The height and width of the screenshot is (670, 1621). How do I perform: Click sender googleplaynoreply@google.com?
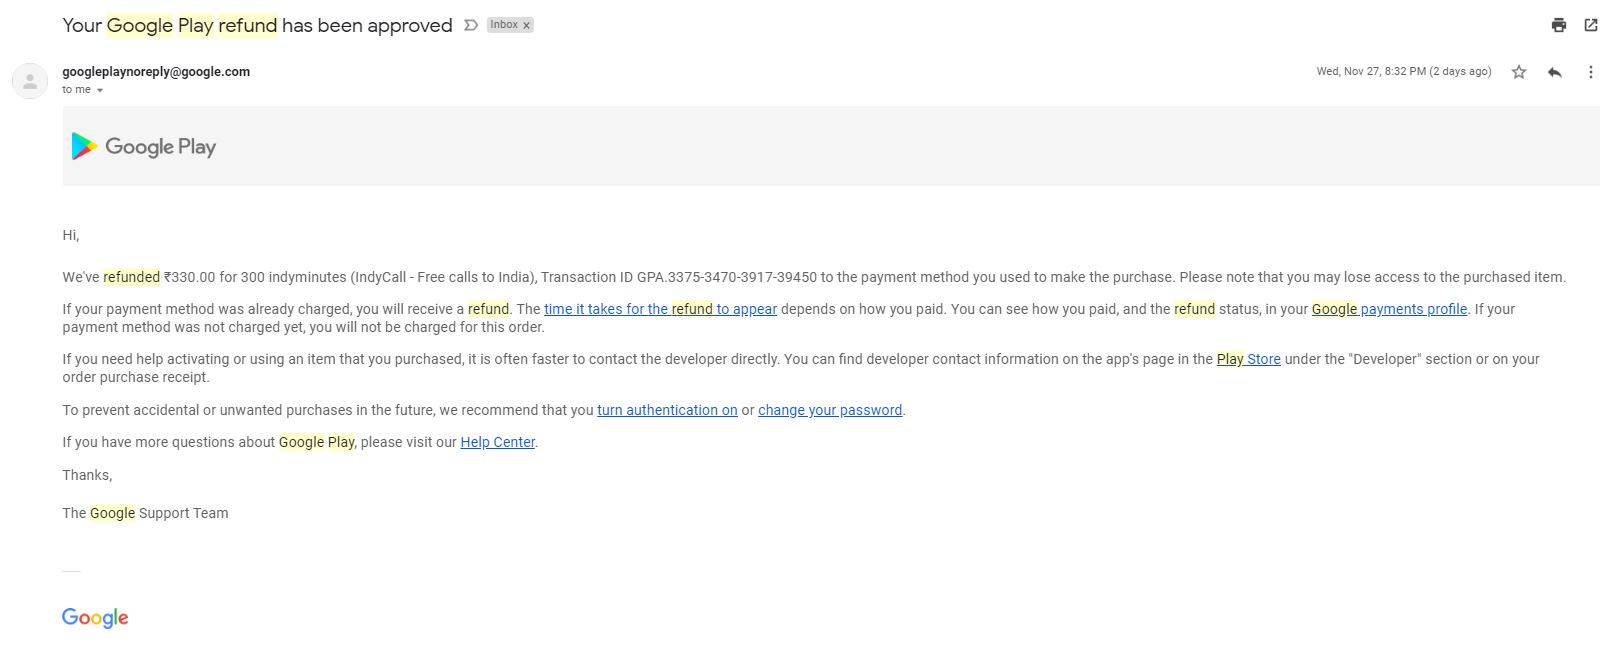coord(156,72)
